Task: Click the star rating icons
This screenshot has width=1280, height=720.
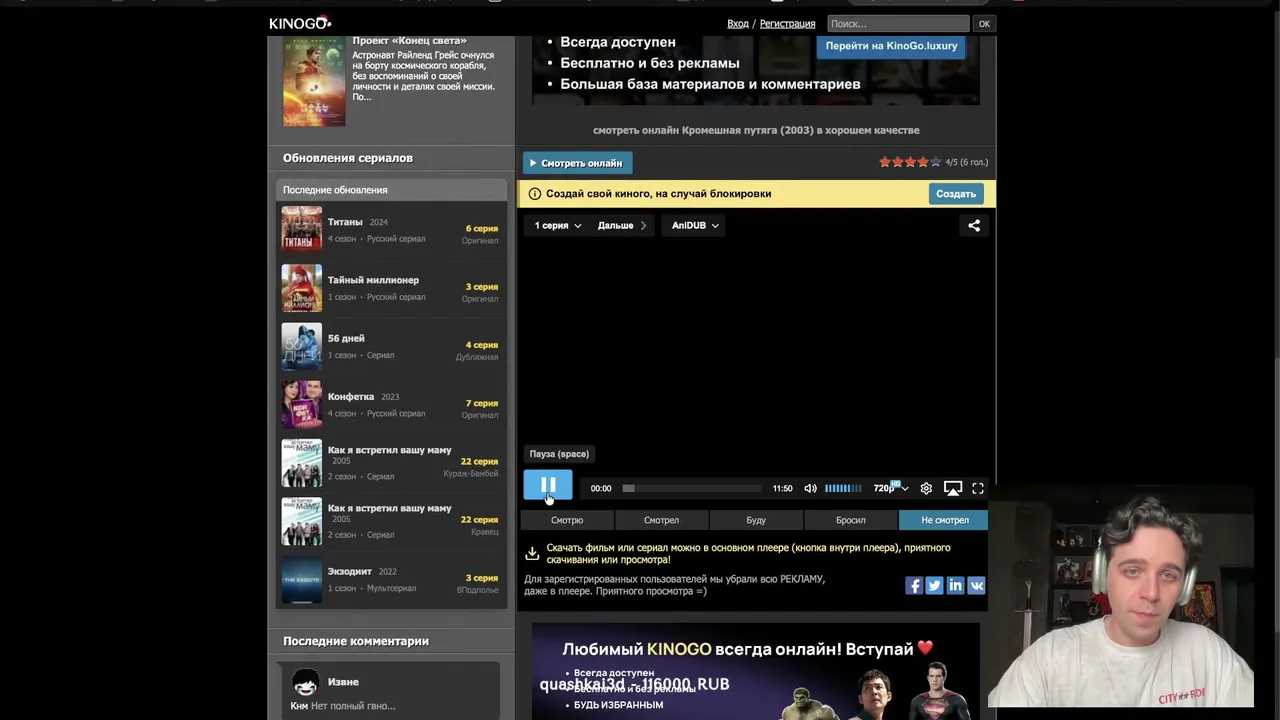Action: [x=910, y=162]
